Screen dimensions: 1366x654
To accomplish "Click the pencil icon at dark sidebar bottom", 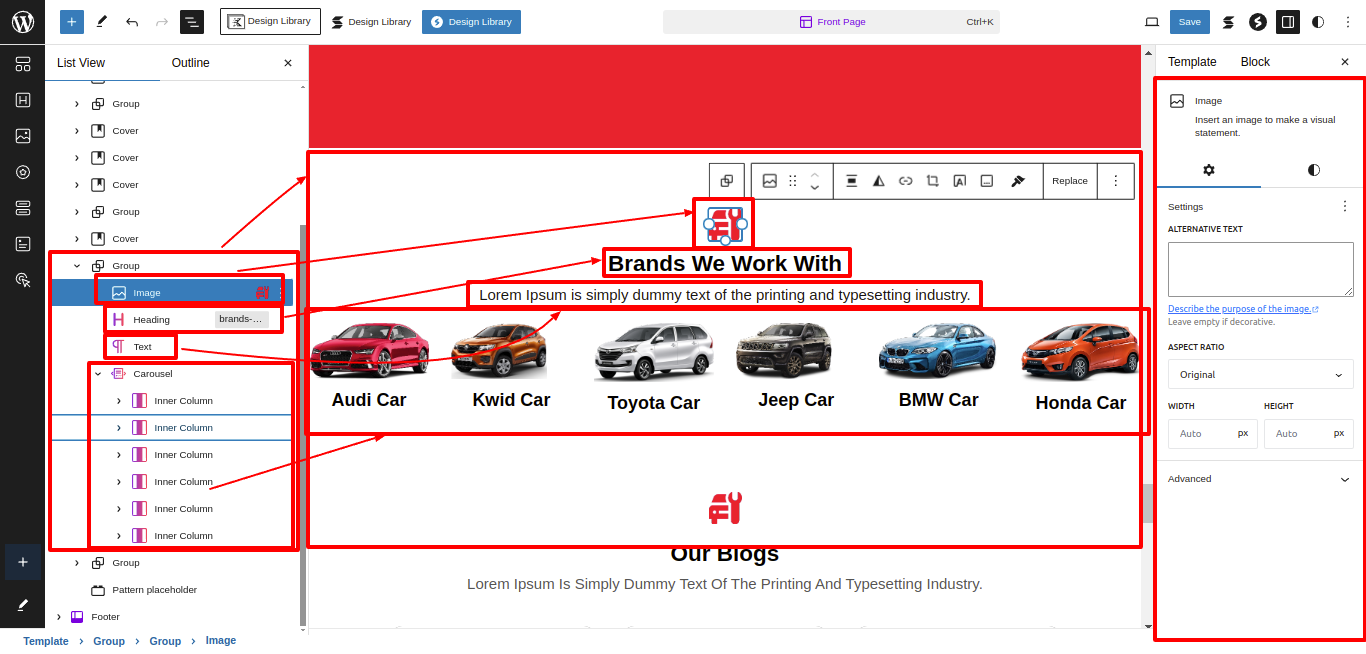I will (x=23, y=605).
